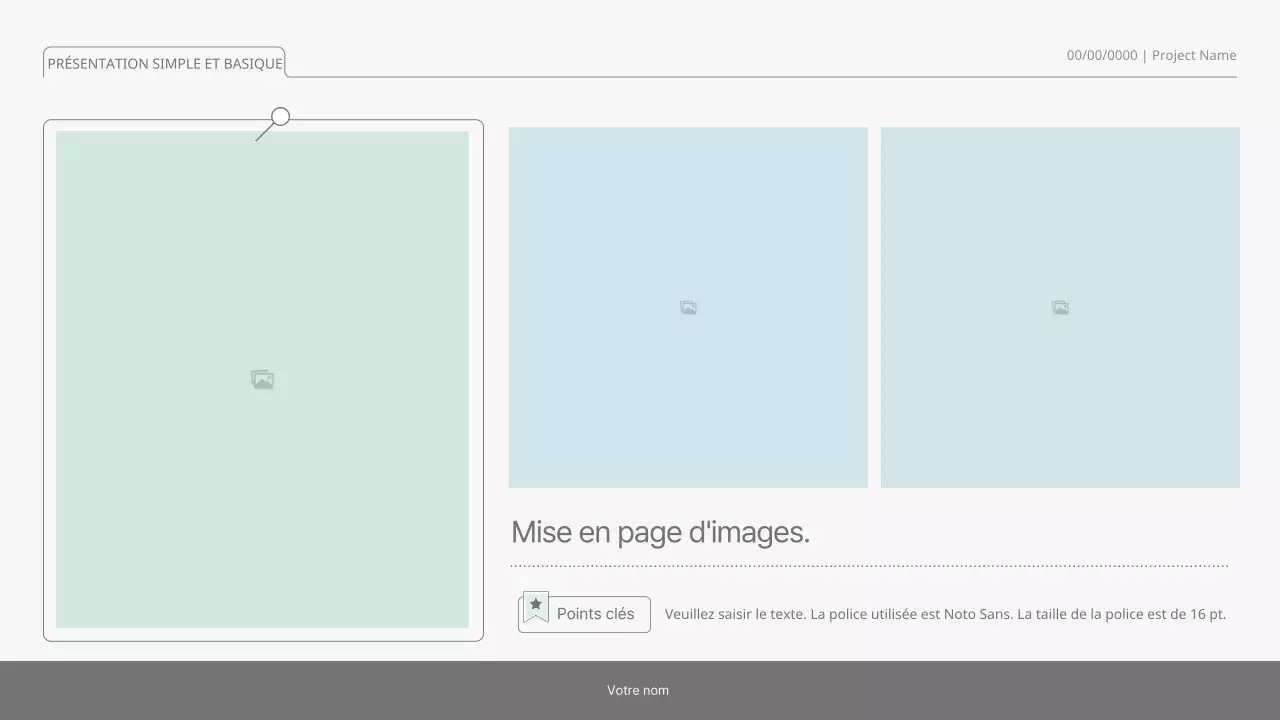This screenshot has height=720, width=1280.
Task: Click the pushpin icon atop the green frame
Action: [279, 118]
